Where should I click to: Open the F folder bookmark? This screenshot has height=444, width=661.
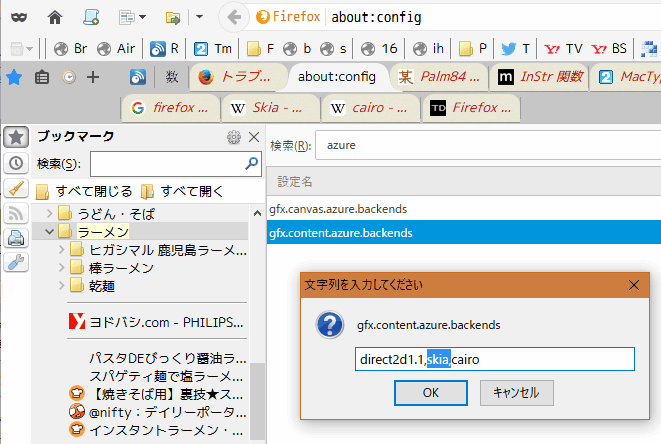tap(260, 48)
